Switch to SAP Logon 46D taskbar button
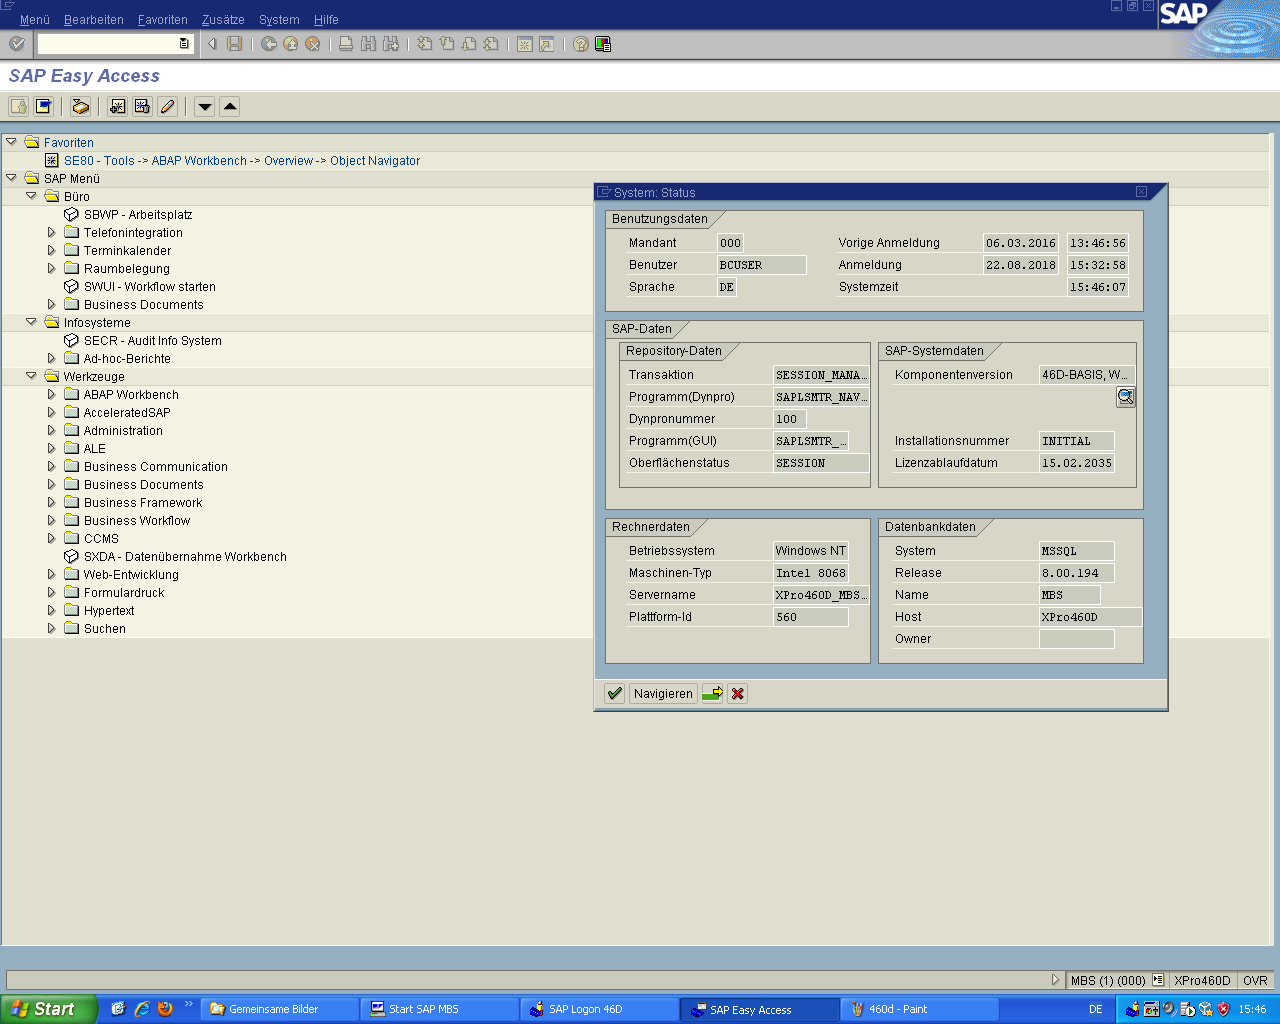This screenshot has width=1280, height=1024. 600,1010
